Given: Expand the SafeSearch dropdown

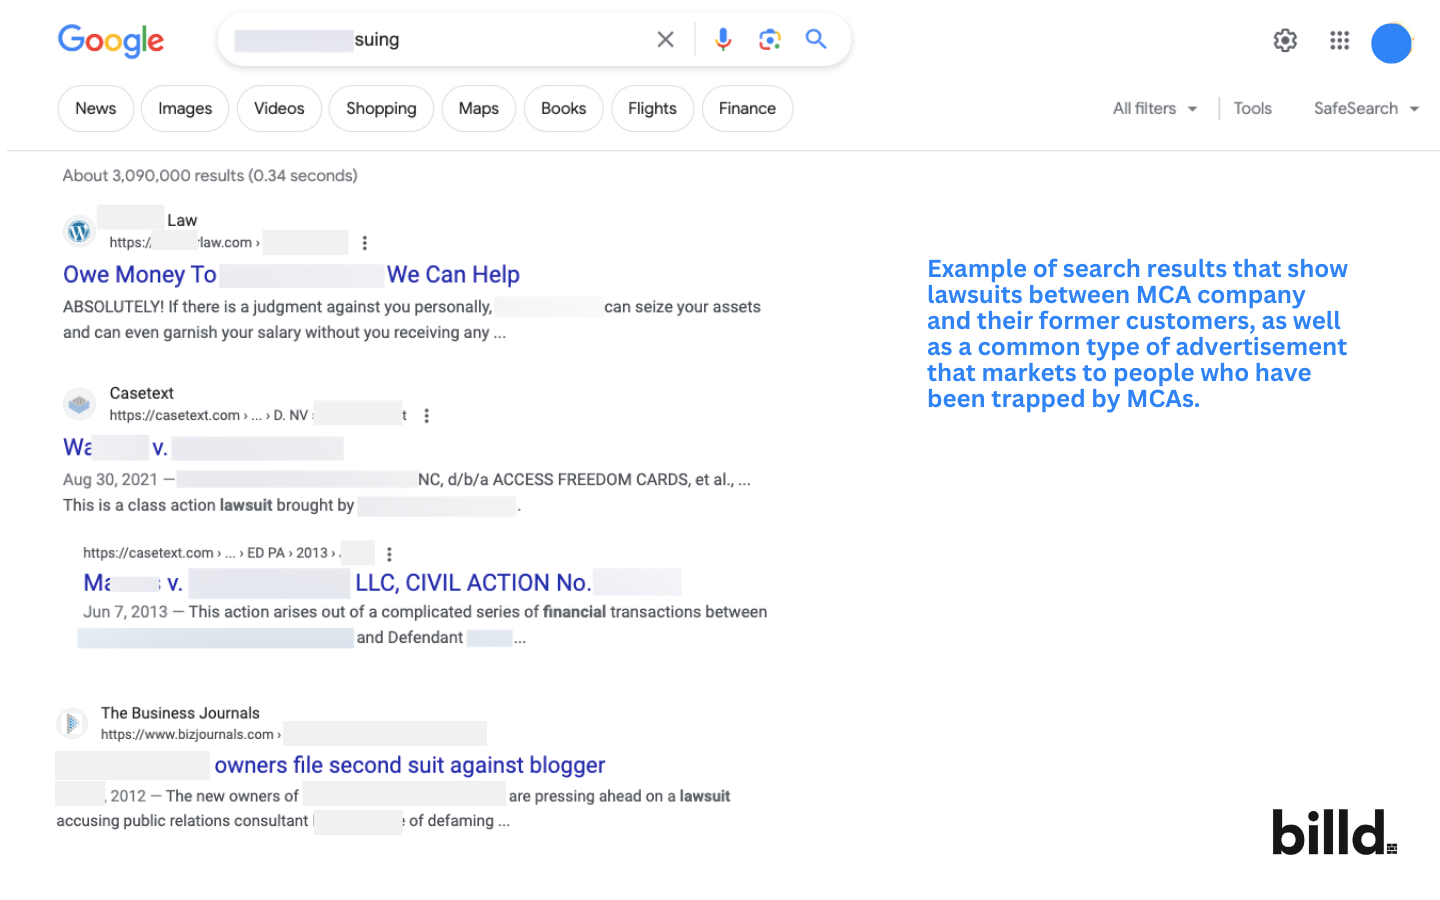Looking at the screenshot, I should pos(1366,108).
